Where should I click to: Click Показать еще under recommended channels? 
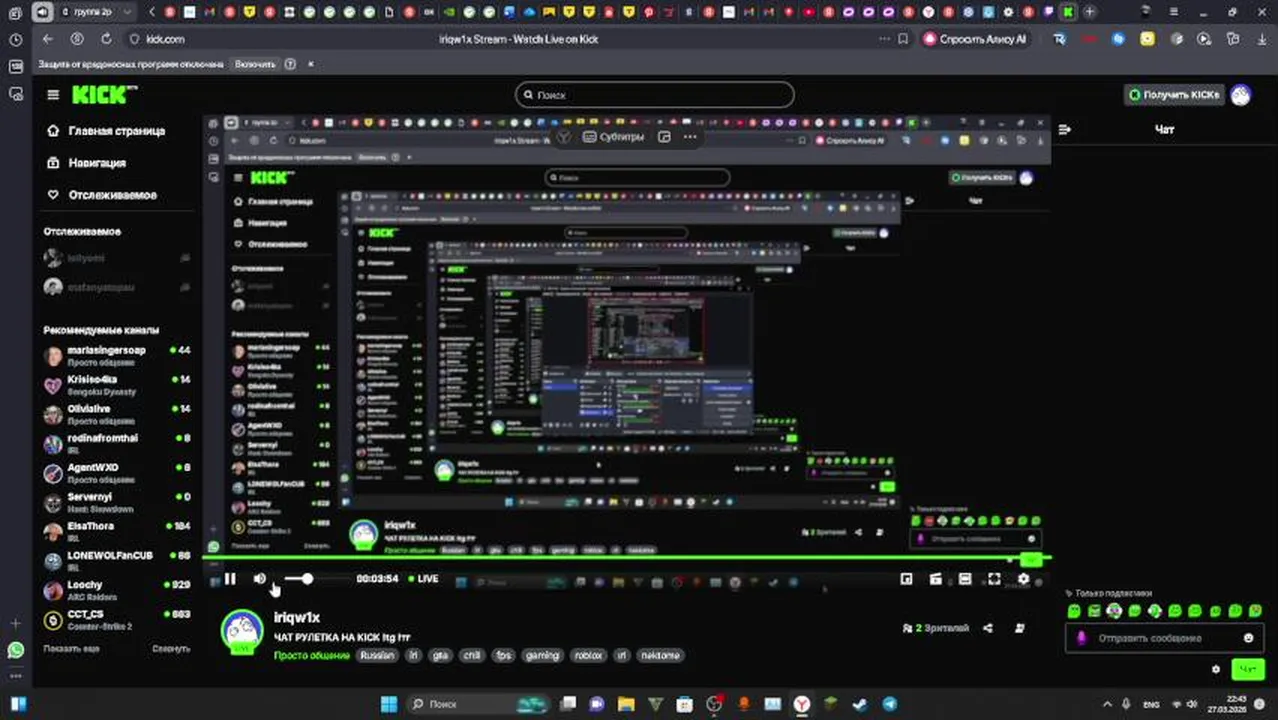[x=71, y=648]
